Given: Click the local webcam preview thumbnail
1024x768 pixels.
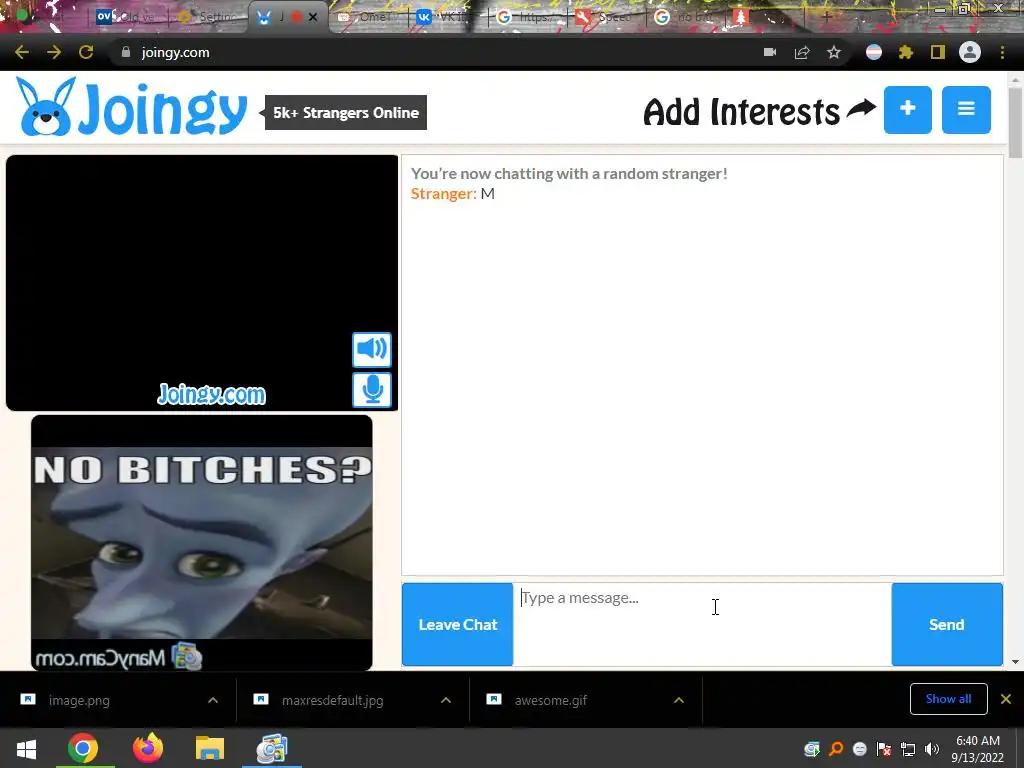Looking at the screenshot, I should click(202, 543).
